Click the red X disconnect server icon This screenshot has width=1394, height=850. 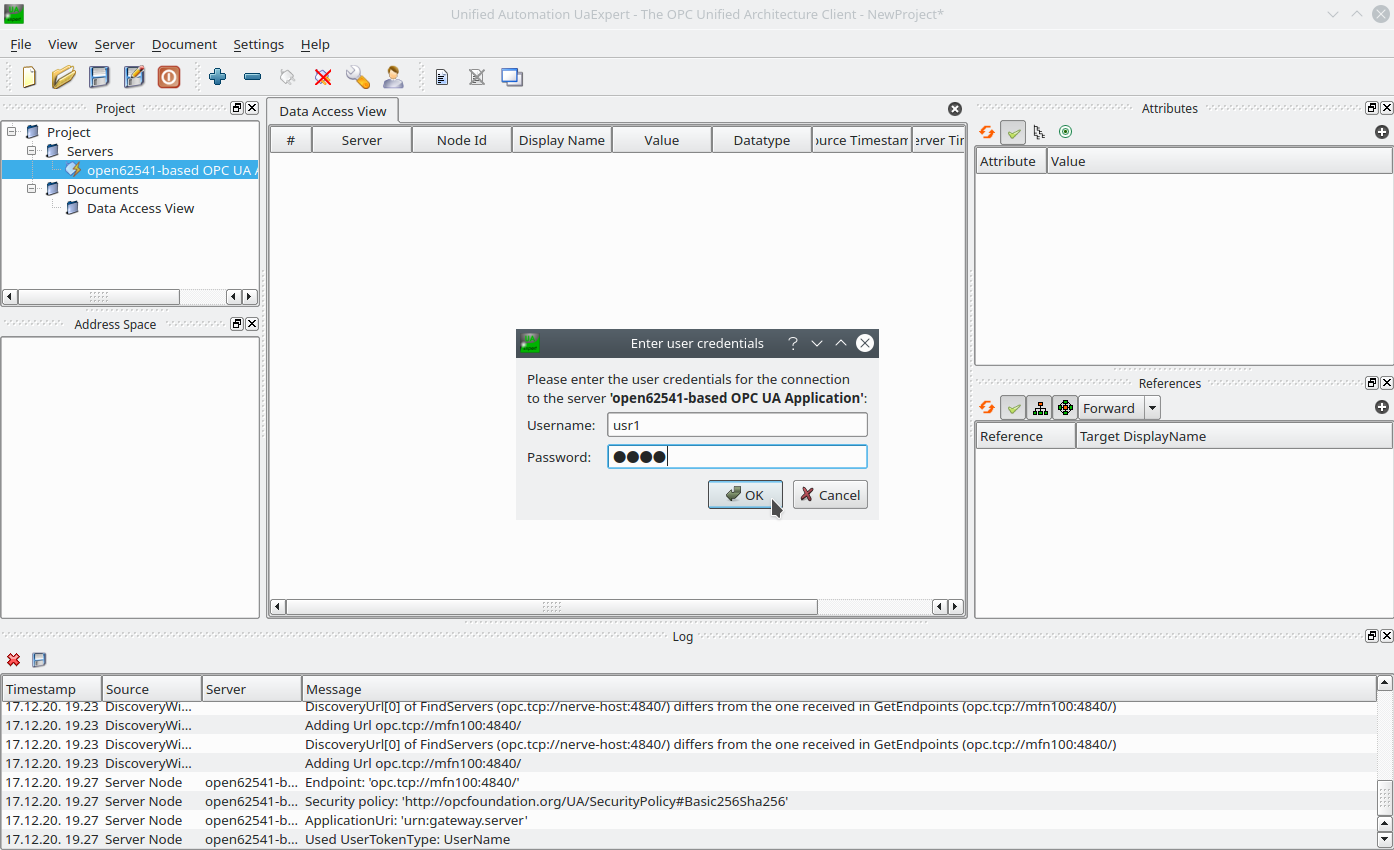[x=322, y=77]
